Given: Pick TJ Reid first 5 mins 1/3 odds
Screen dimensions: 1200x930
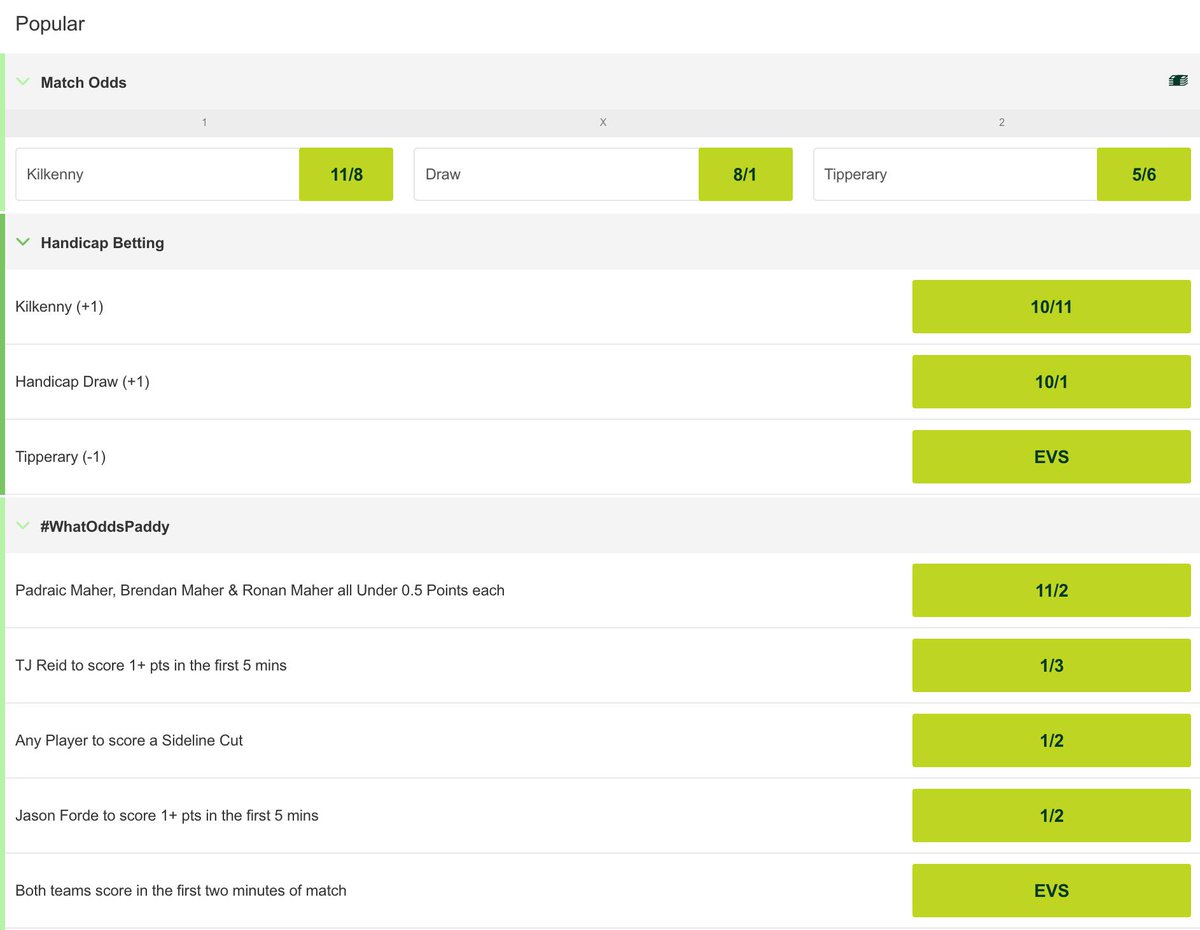Looking at the screenshot, I should [1051, 666].
